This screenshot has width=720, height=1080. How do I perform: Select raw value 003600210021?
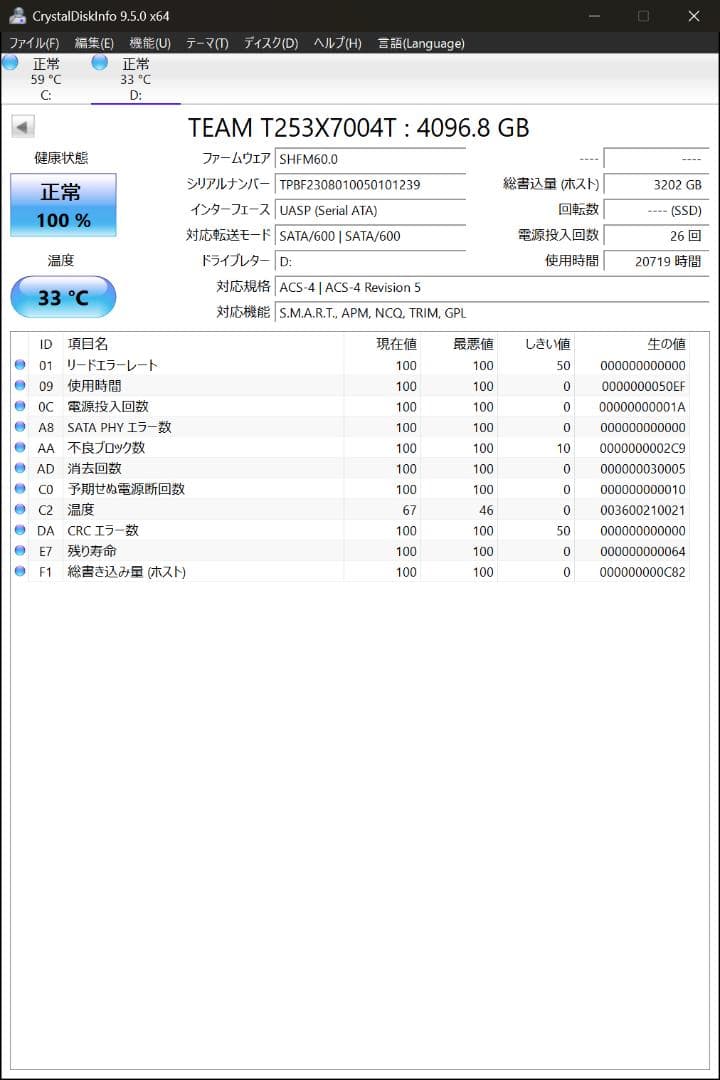643,510
